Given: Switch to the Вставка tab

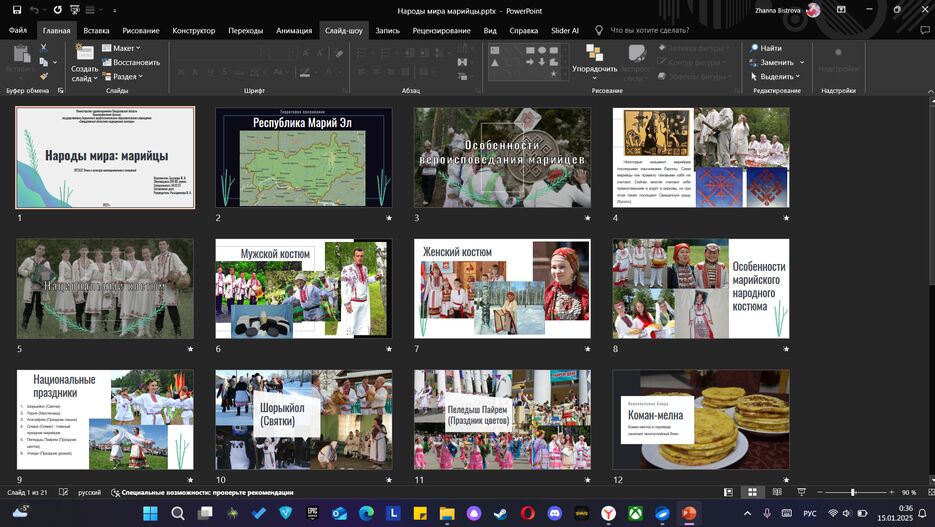Looking at the screenshot, I should 96,30.
